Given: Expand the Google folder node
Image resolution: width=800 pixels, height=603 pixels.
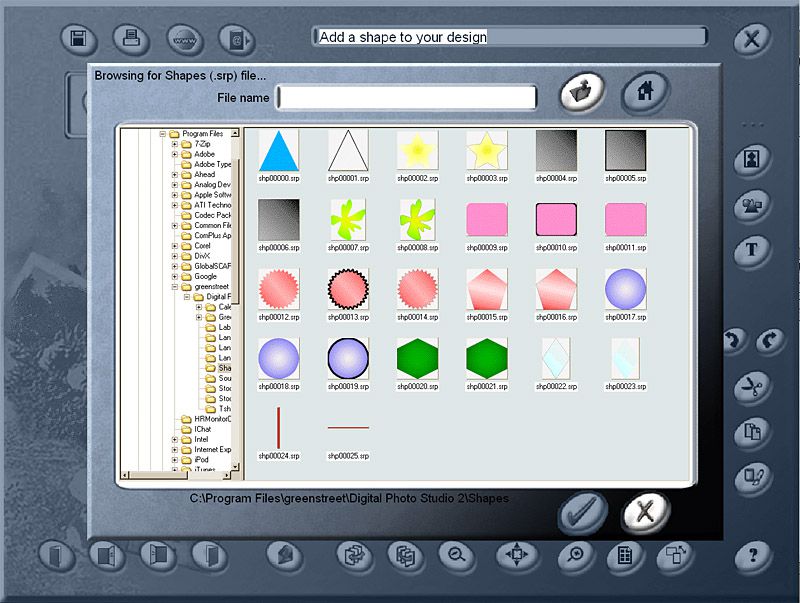Looking at the screenshot, I should pyautogui.click(x=174, y=276).
